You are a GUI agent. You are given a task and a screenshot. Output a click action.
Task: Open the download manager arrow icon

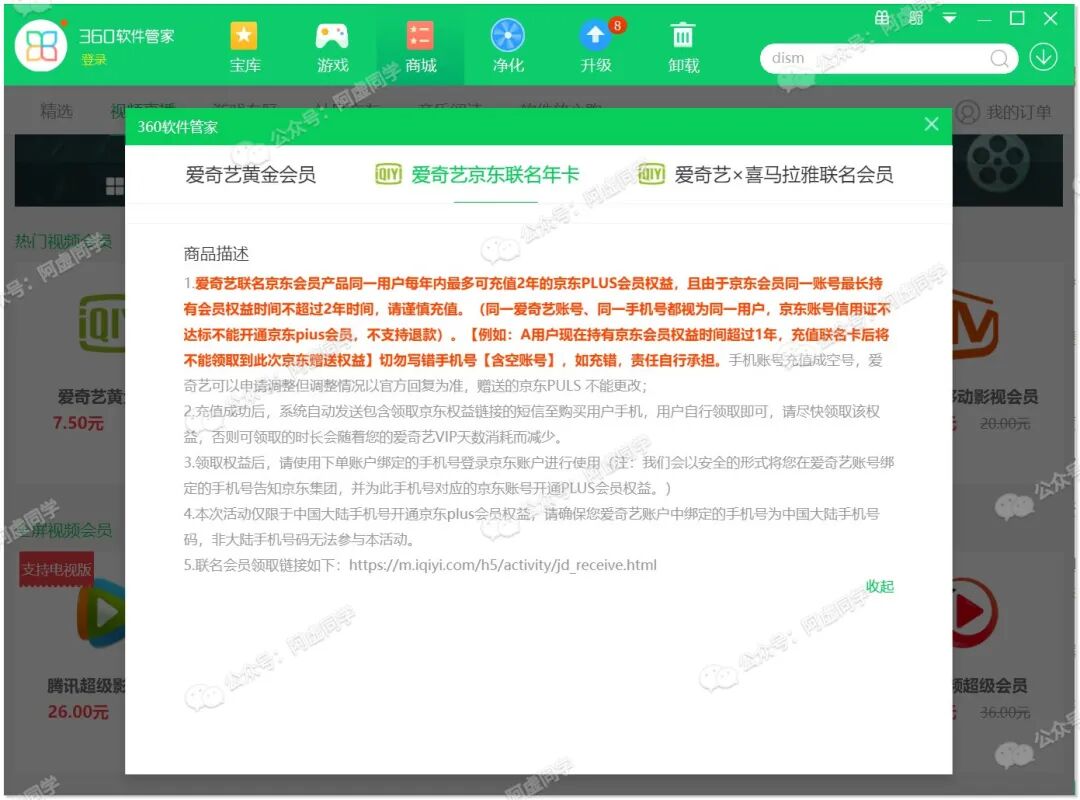click(1043, 57)
